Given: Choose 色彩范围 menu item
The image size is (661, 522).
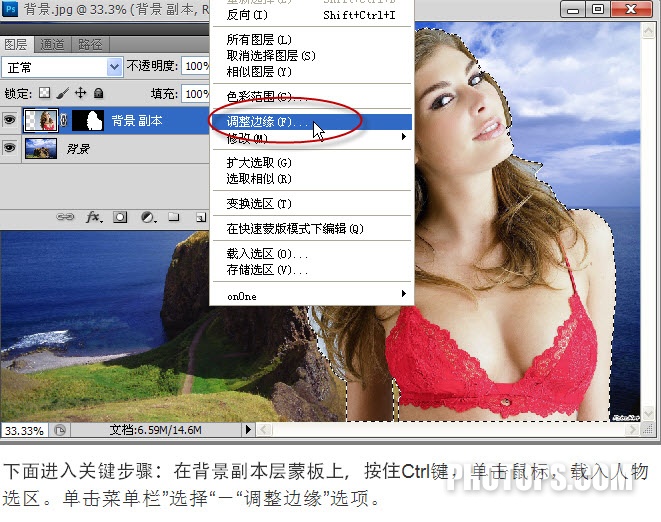Looking at the screenshot, I should click(312, 97).
